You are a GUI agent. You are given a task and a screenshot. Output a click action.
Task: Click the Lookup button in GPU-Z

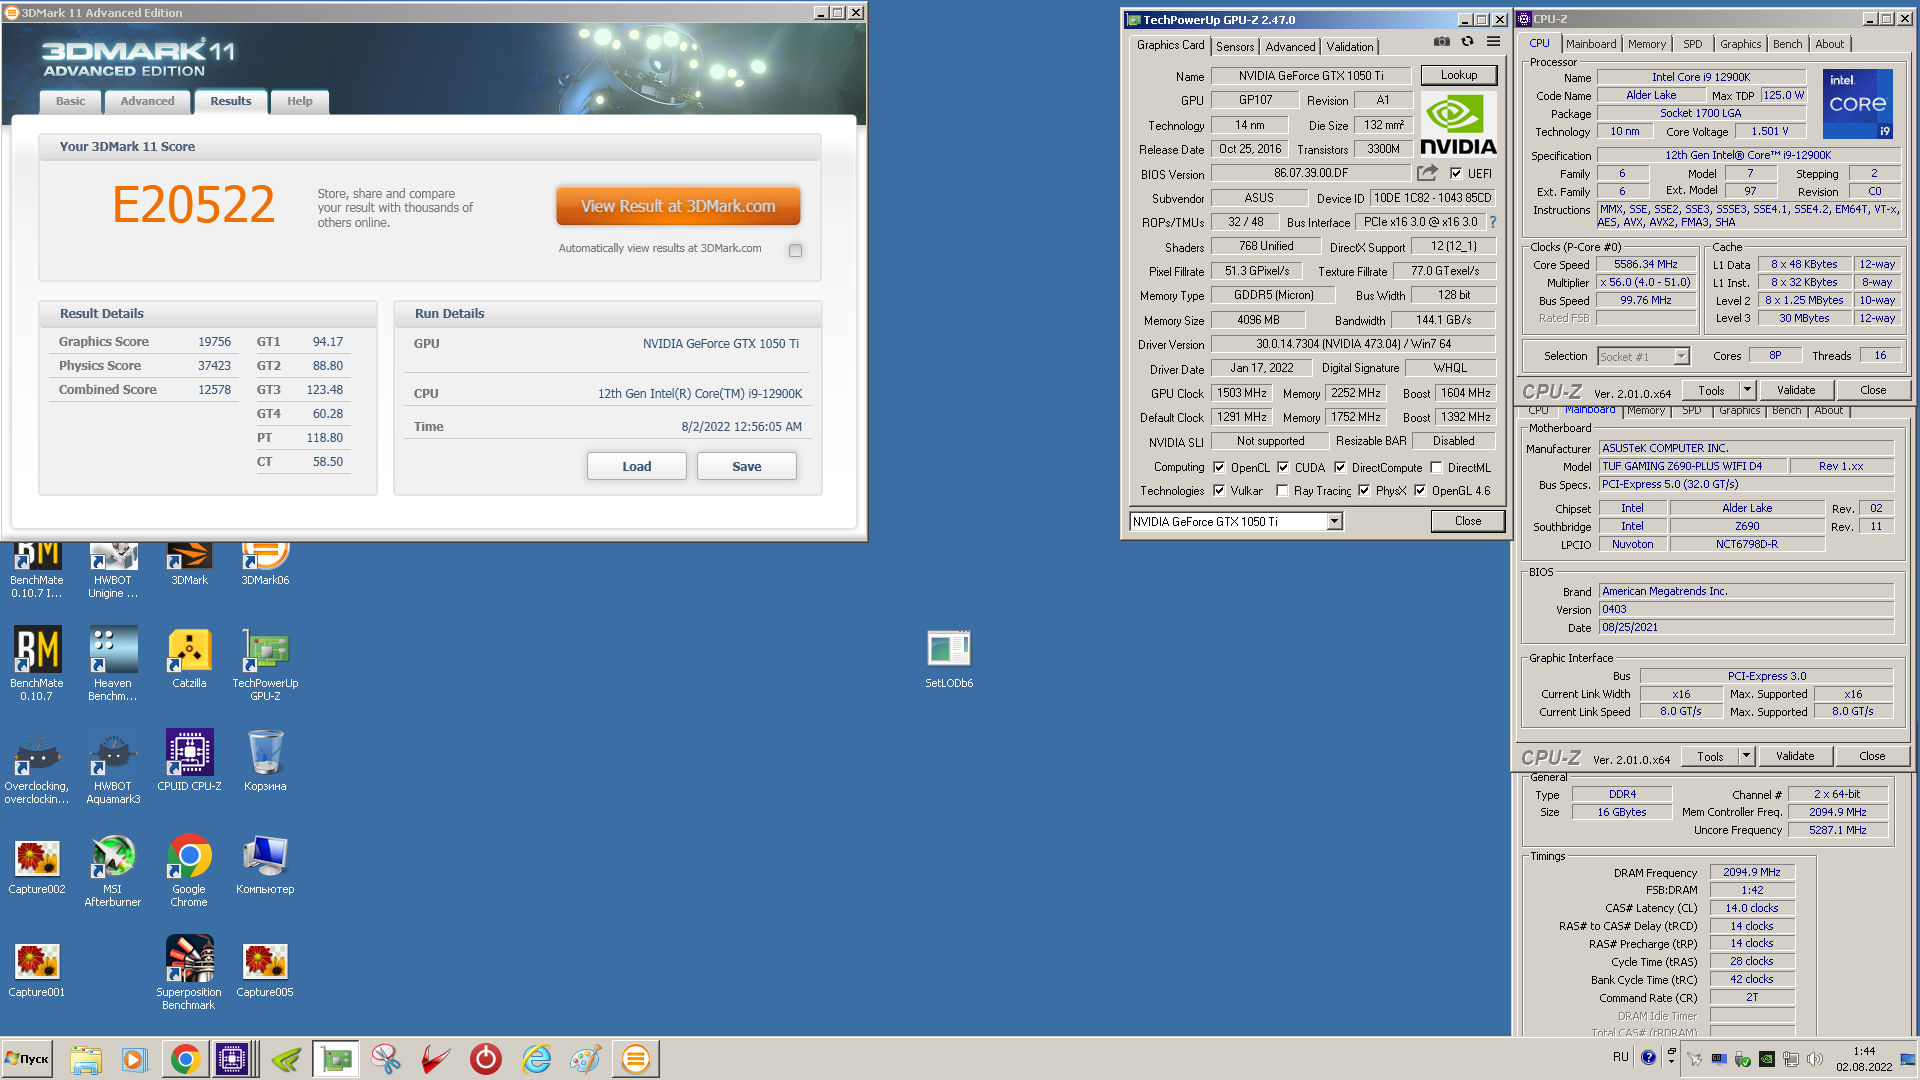(x=1459, y=75)
